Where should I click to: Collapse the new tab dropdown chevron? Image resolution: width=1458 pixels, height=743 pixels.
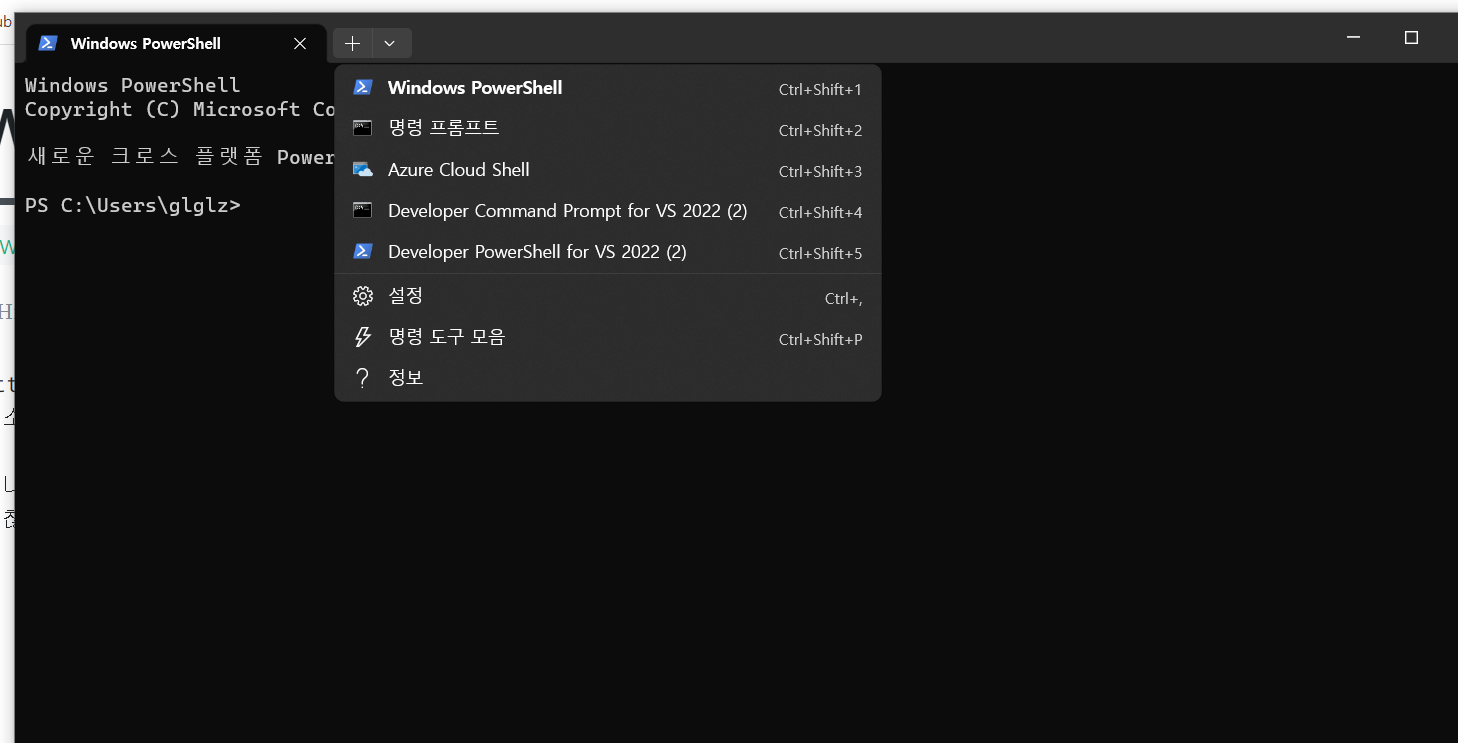[x=391, y=43]
